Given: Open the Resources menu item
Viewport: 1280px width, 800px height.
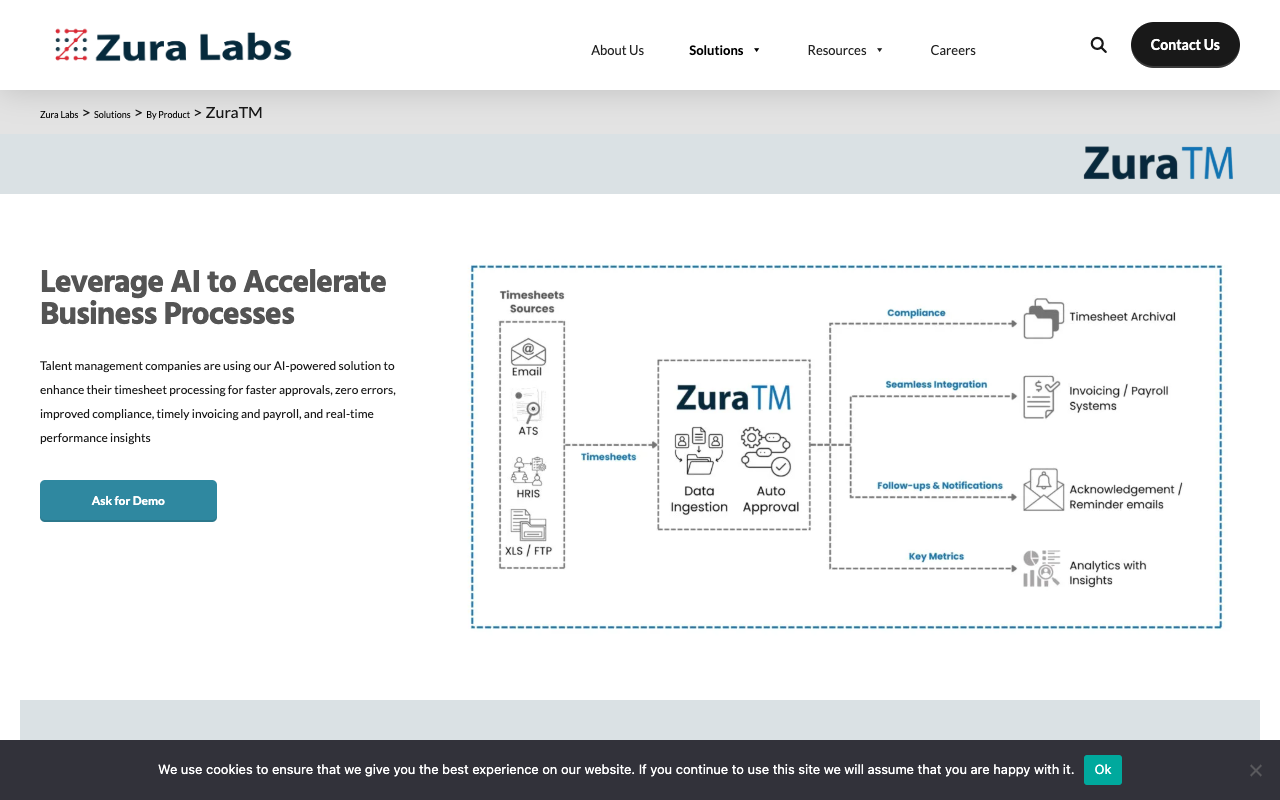Looking at the screenshot, I should [837, 50].
